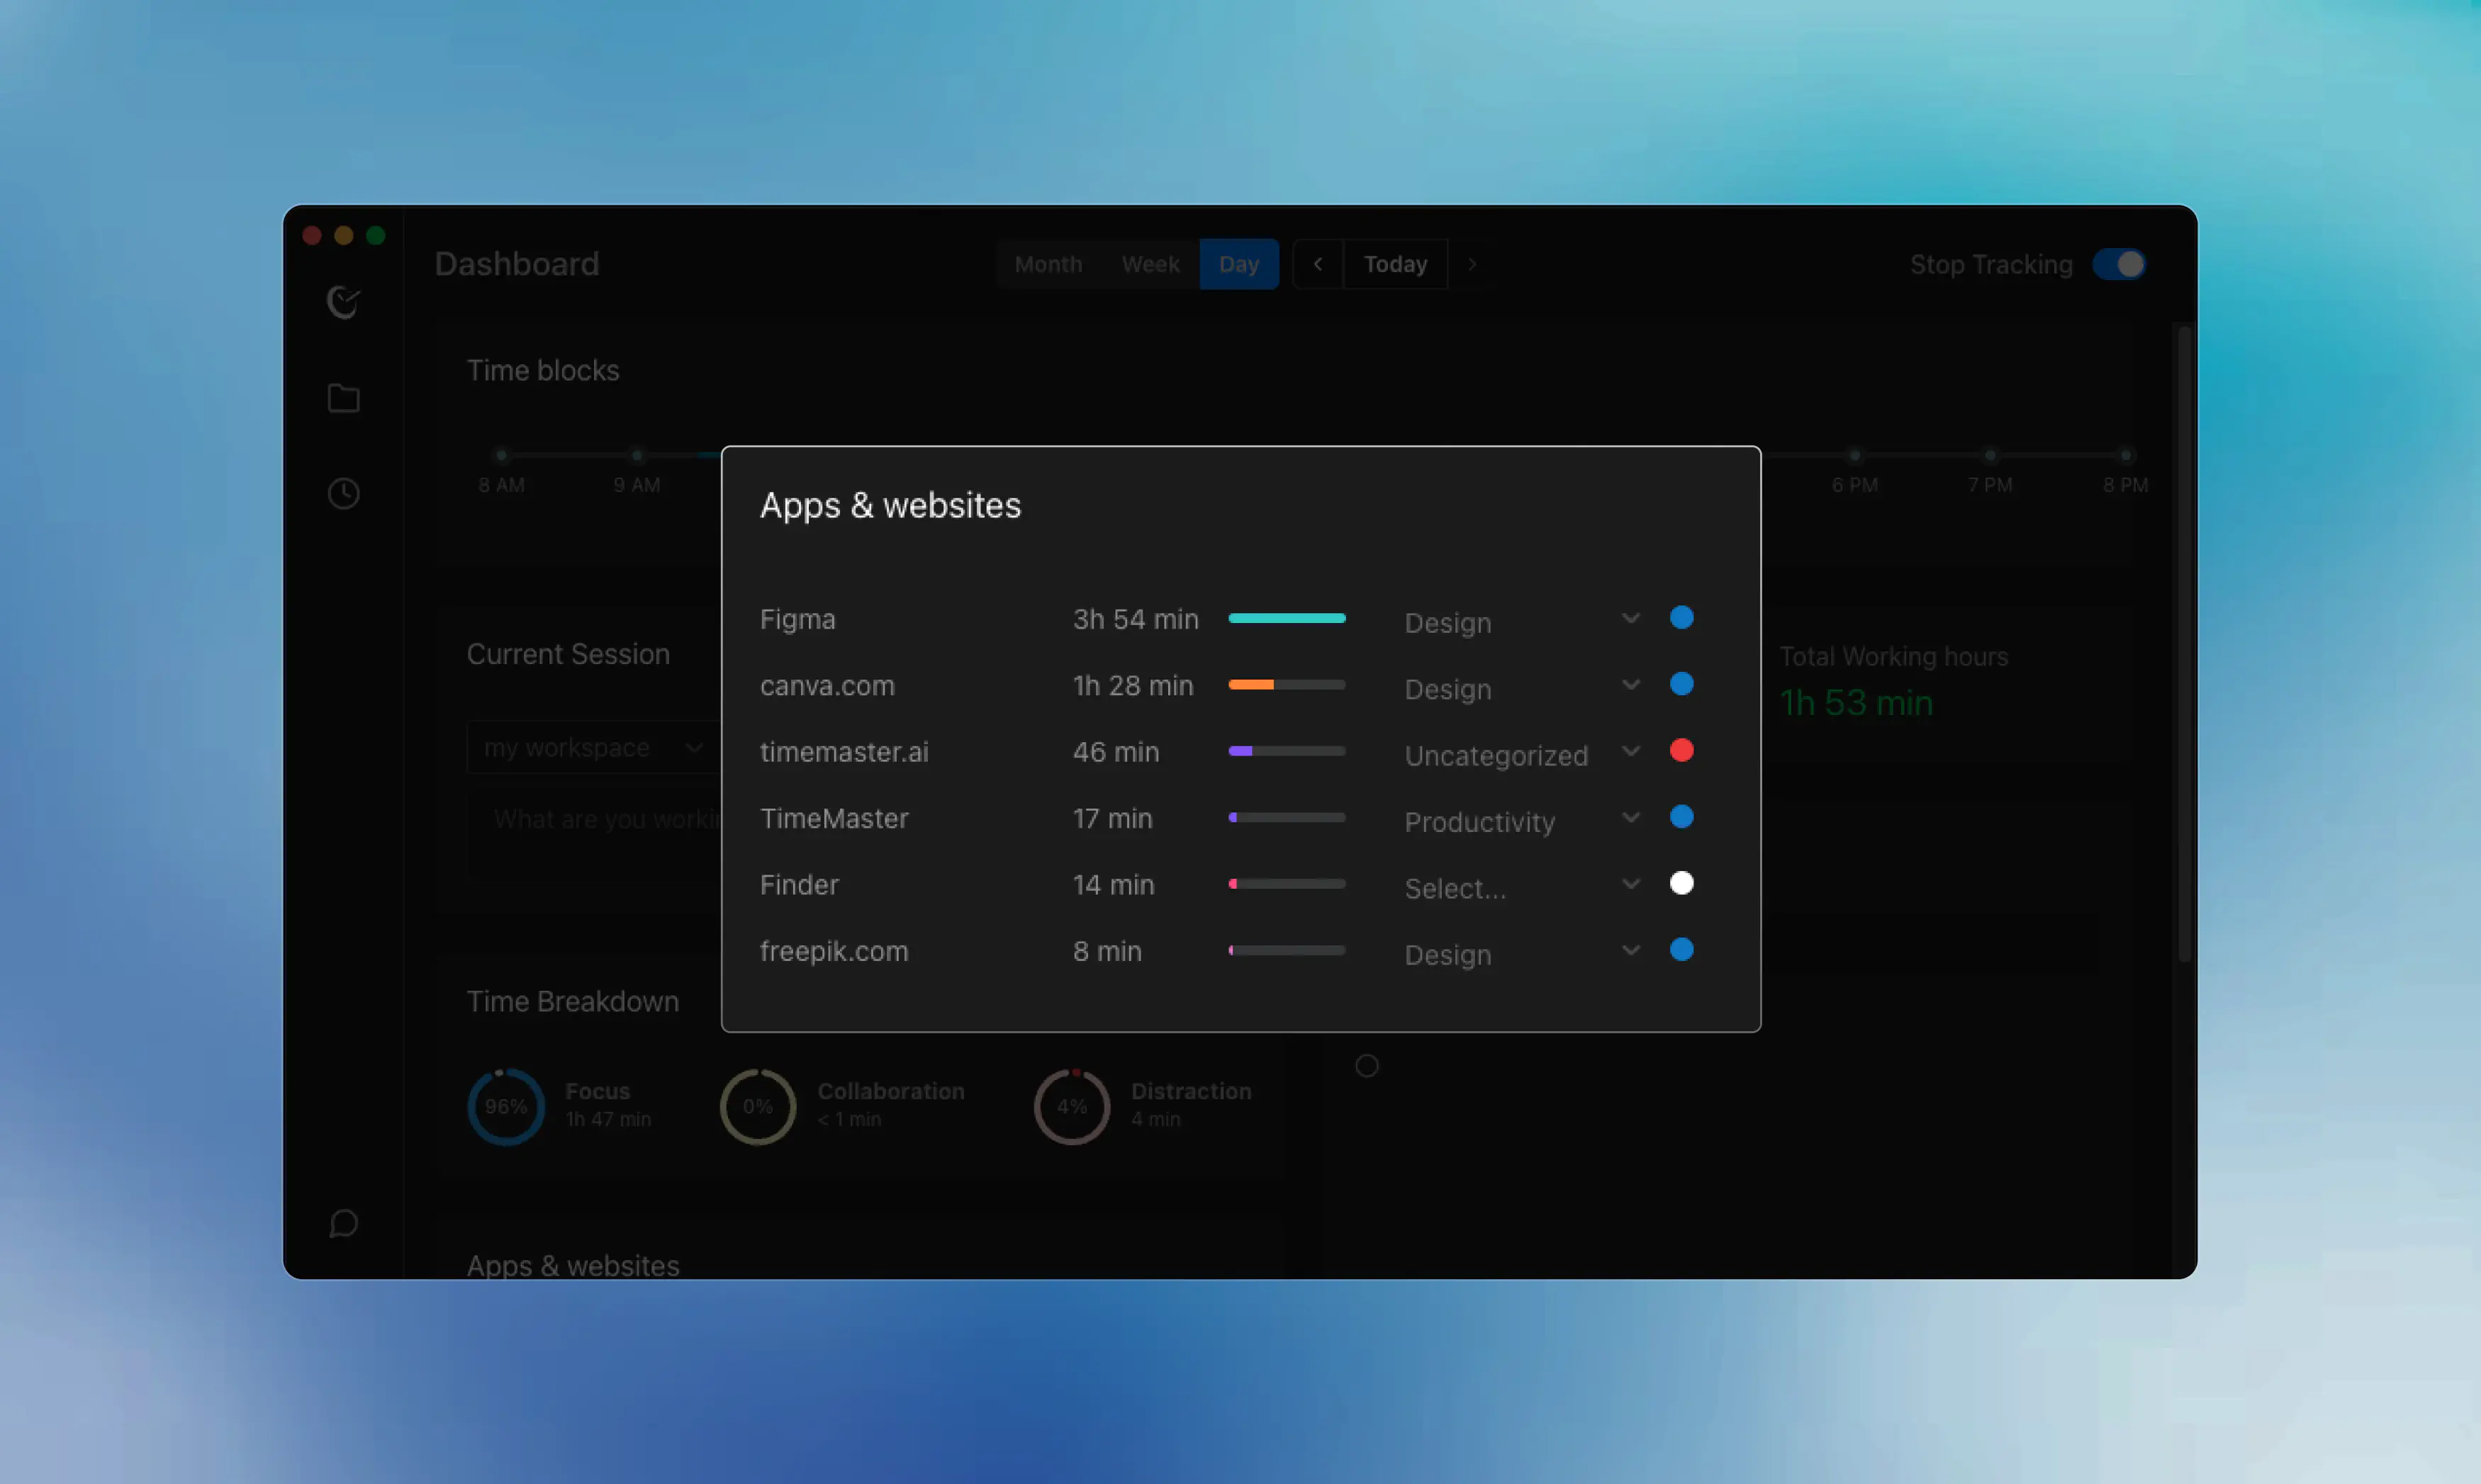The width and height of the screenshot is (2481, 1484).
Task: Switch to the Week view tab
Action: (1150, 264)
